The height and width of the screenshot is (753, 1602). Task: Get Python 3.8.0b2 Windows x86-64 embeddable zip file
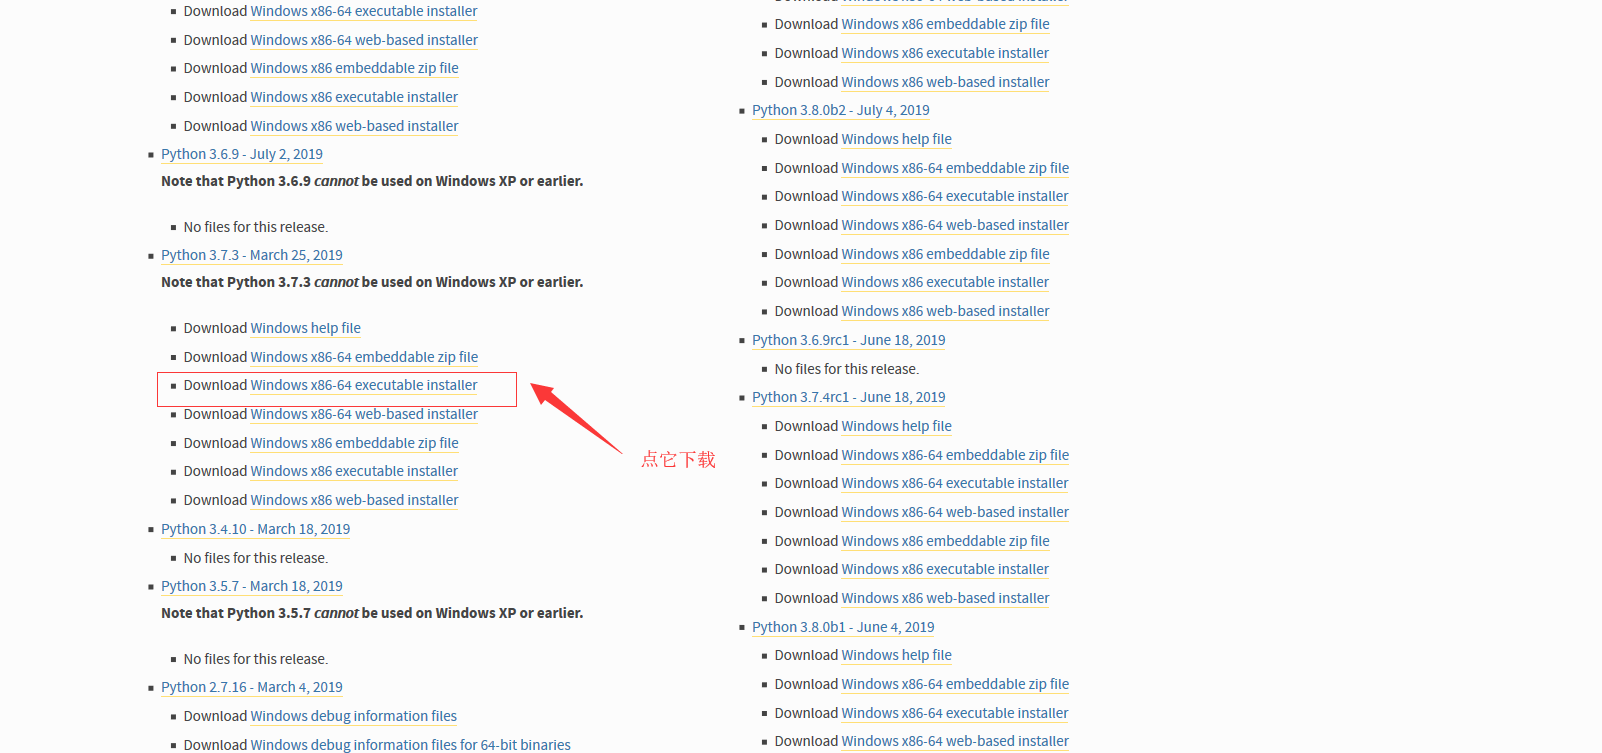tap(955, 168)
